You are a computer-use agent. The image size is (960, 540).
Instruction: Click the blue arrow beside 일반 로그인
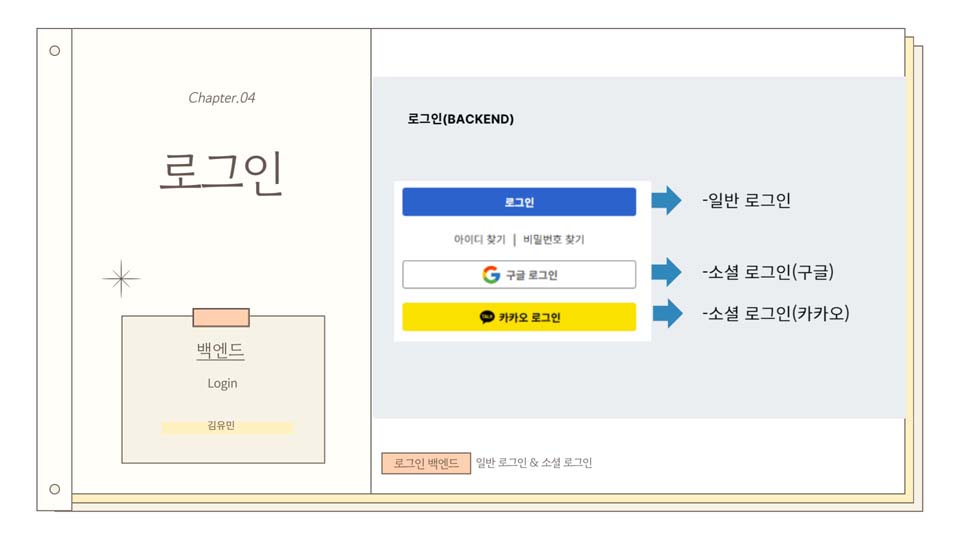pyautogui.click(x=666, y=200)
